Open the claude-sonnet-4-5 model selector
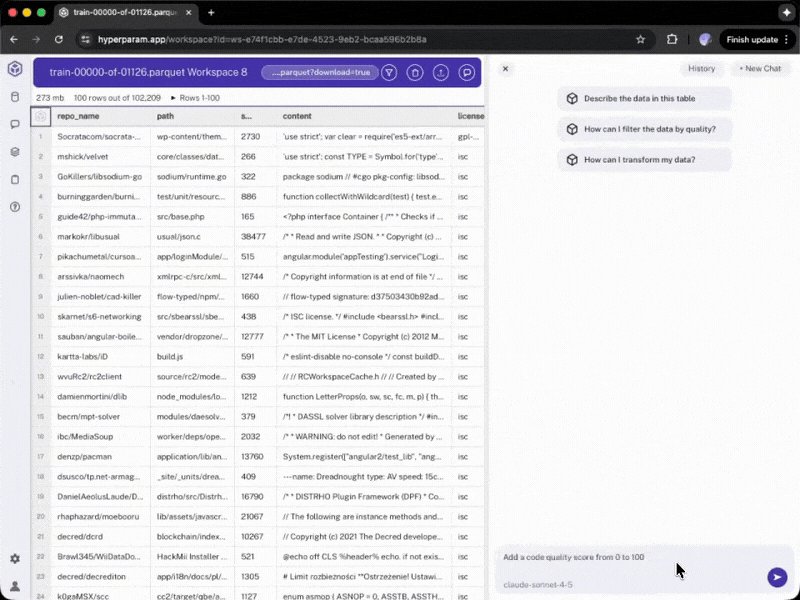The image size is (800, 600). [538, 585]
